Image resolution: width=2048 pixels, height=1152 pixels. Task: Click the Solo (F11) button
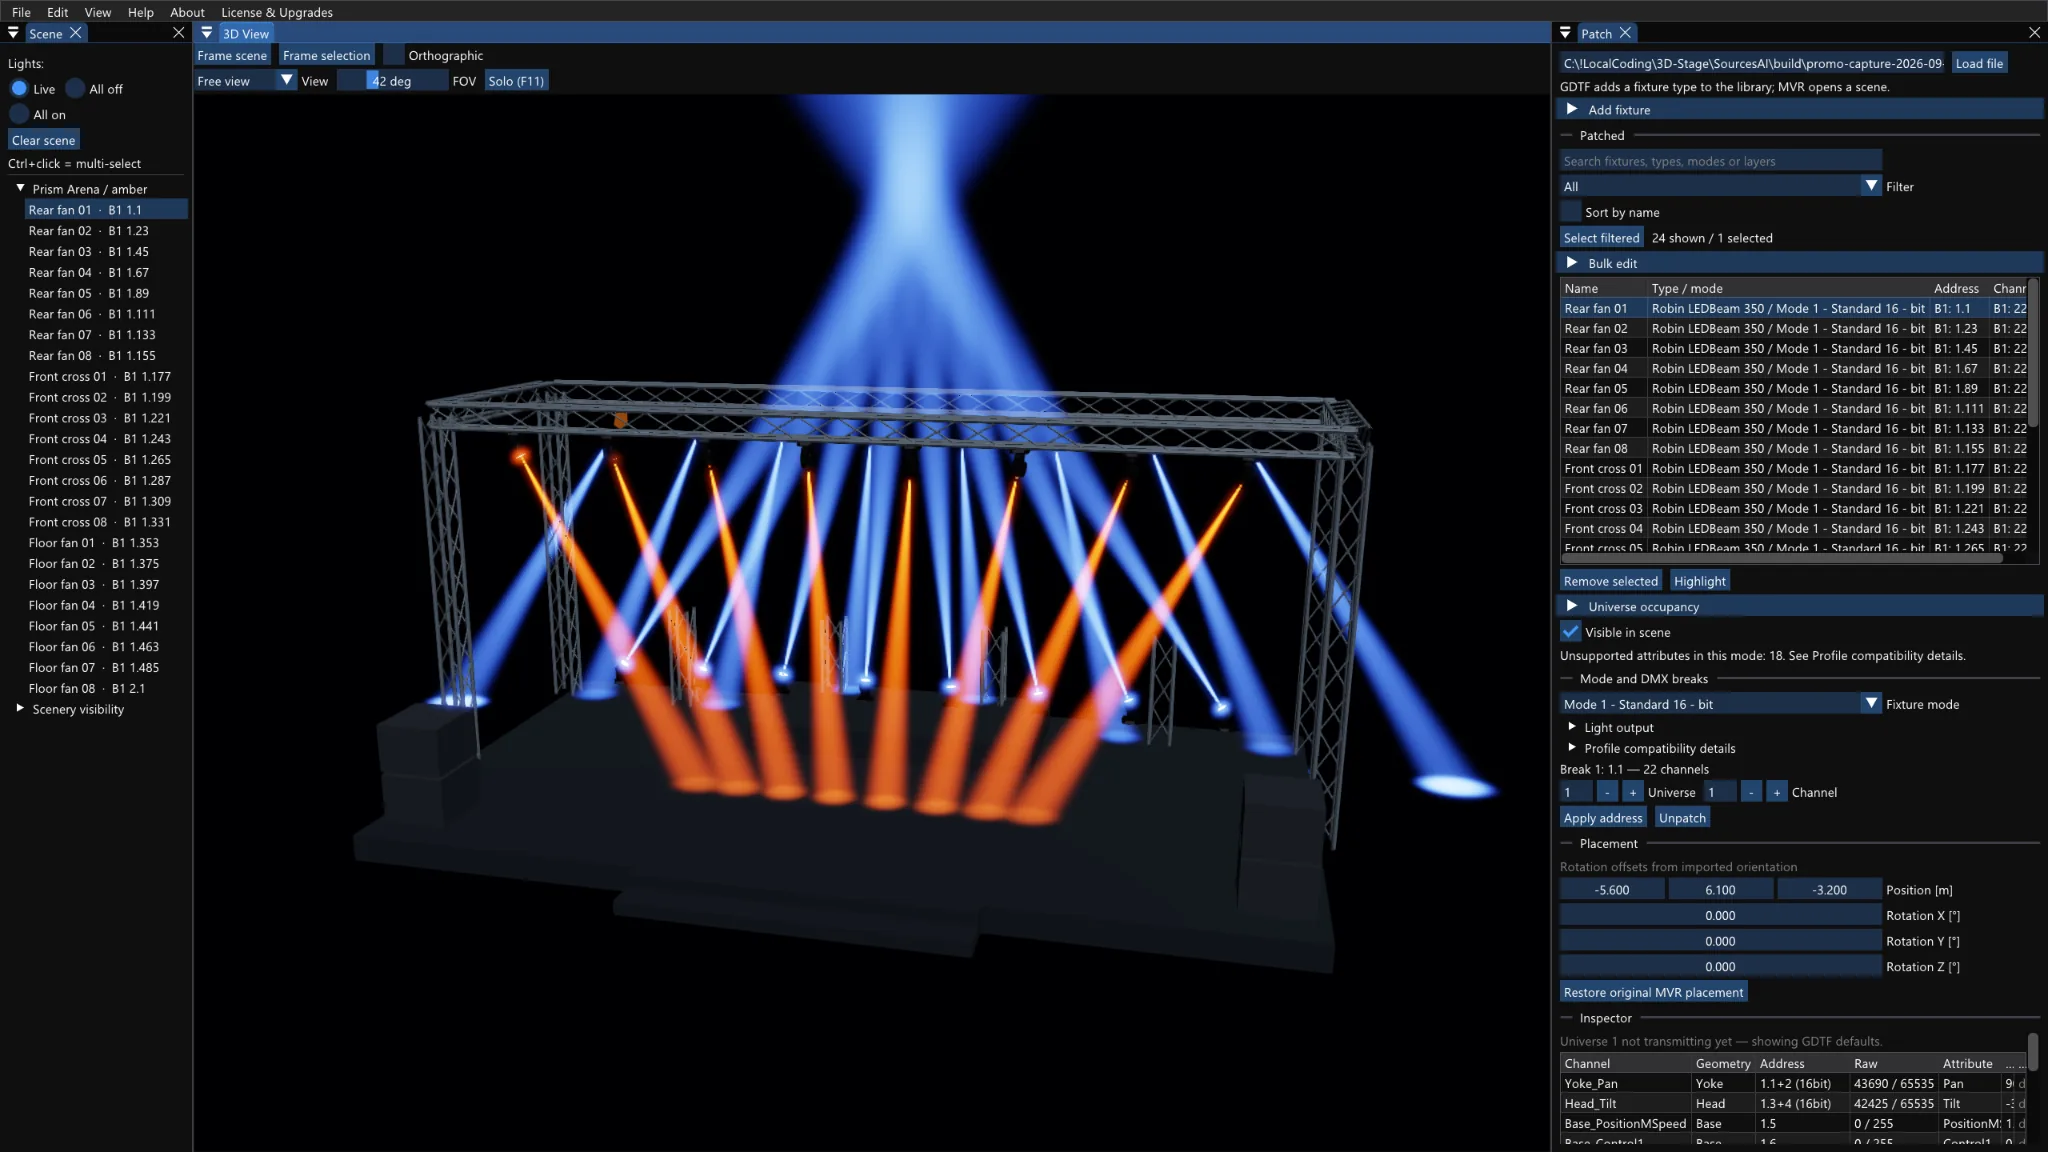pyautogui.click(x=516, y=81)
